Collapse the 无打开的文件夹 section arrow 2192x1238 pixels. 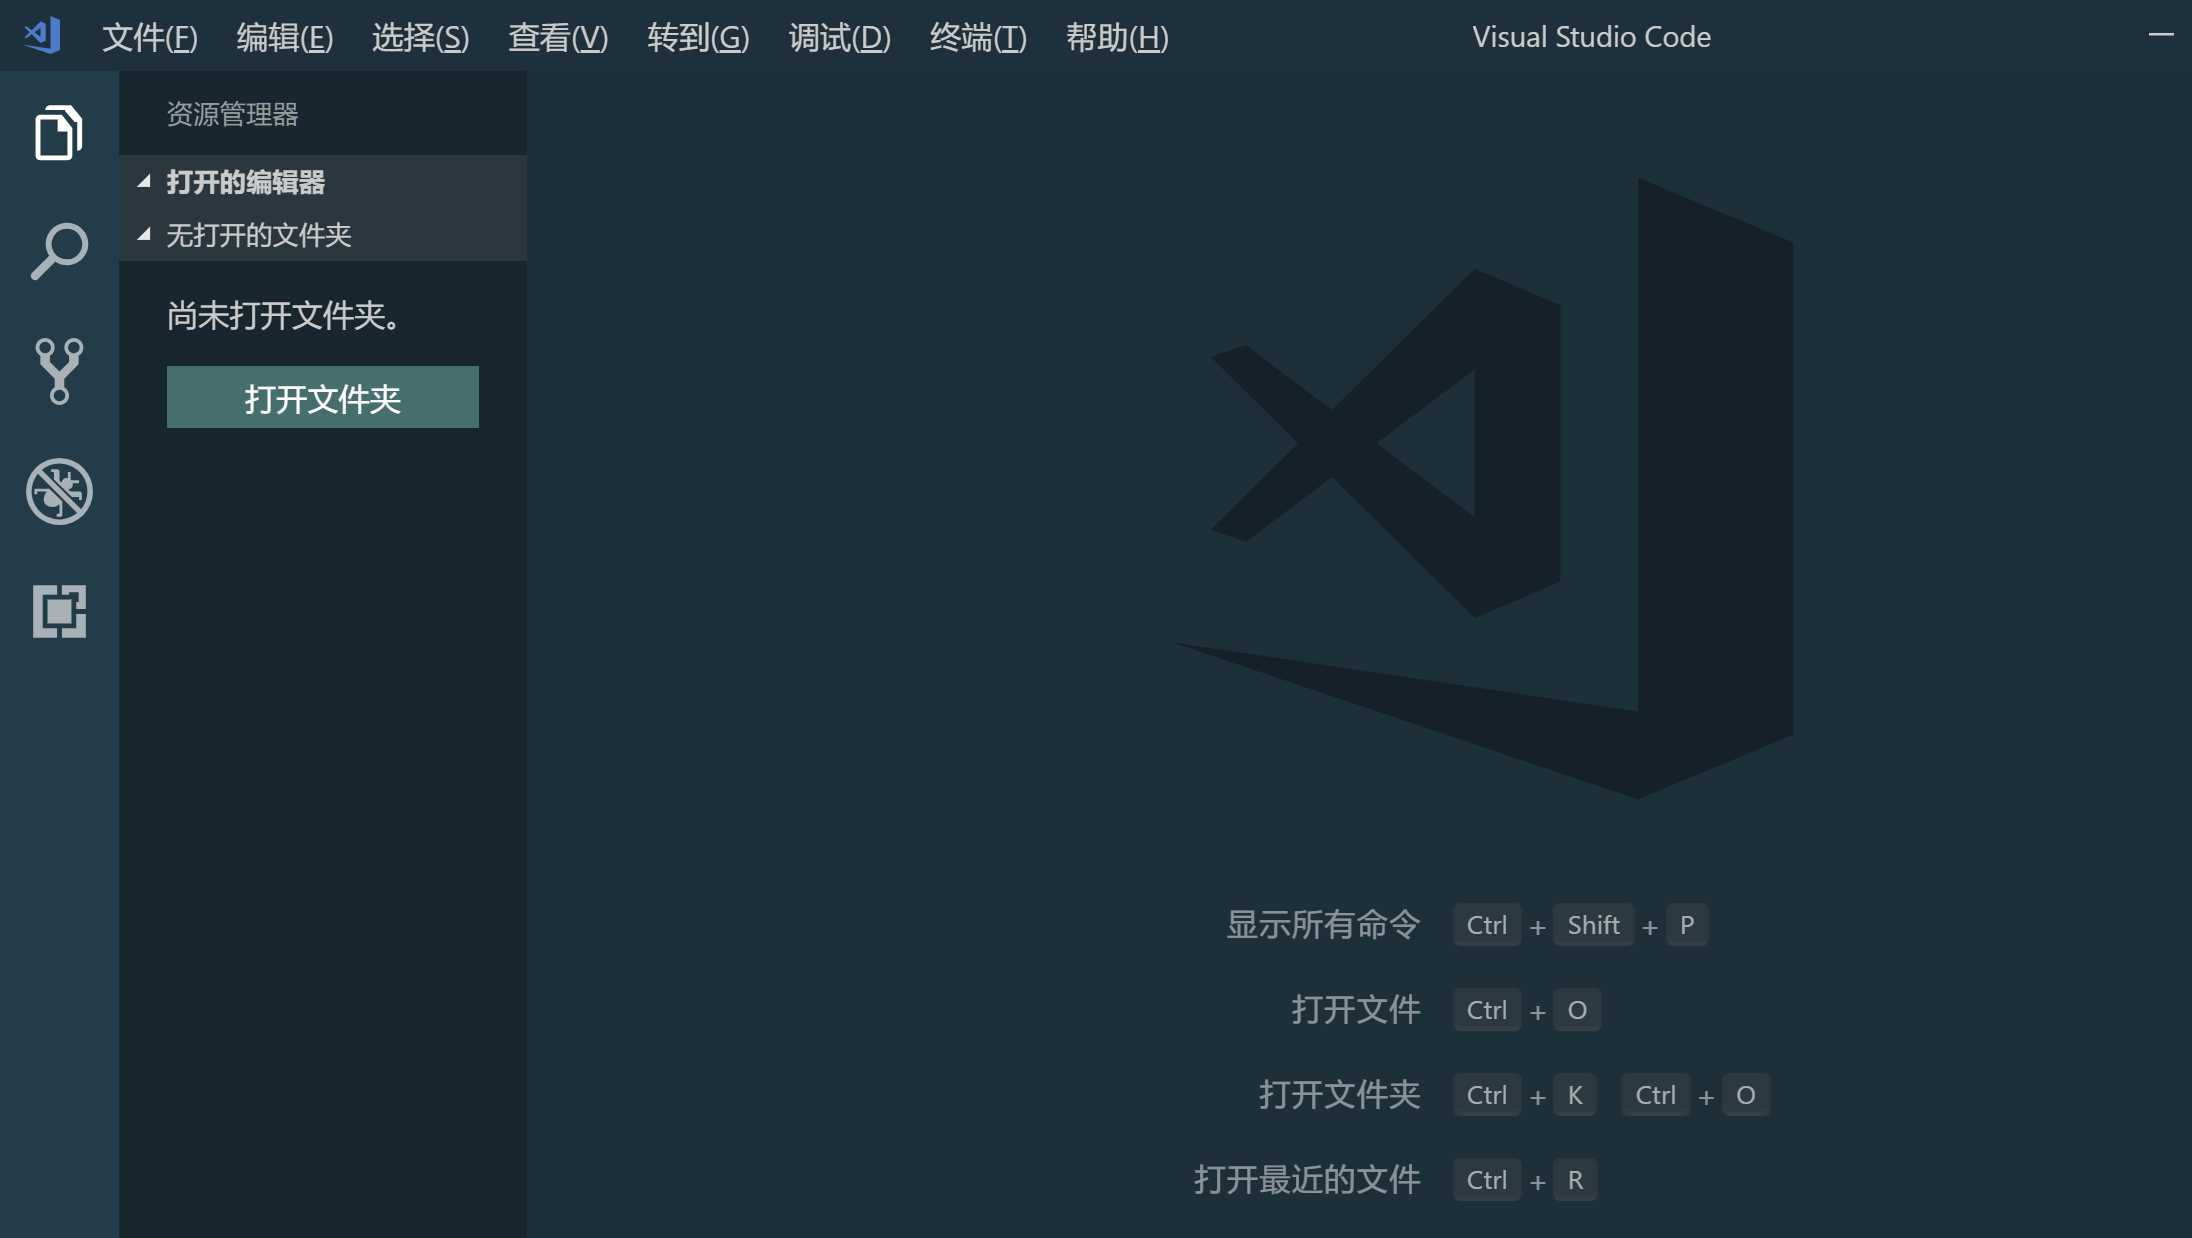[x=144, y=234]
